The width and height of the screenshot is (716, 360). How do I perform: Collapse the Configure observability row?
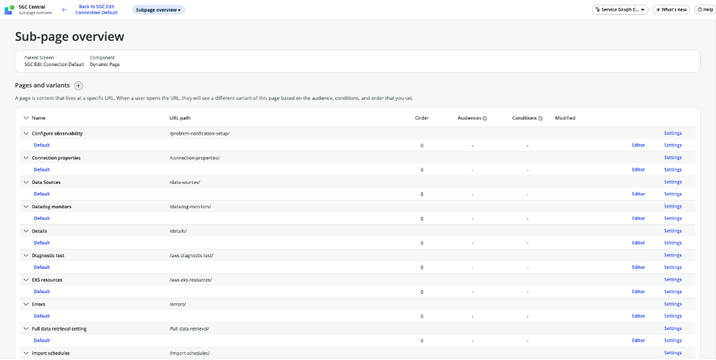coord(26,133)
